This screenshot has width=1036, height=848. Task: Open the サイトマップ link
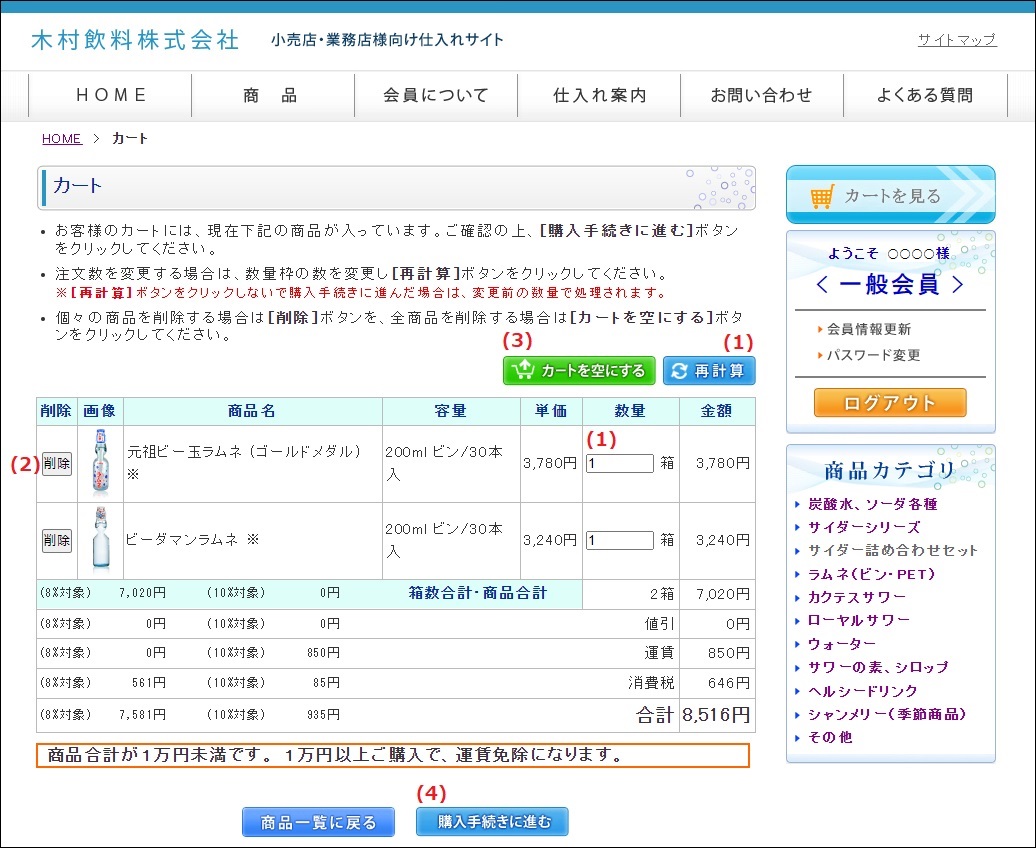[x=956, y=40]
